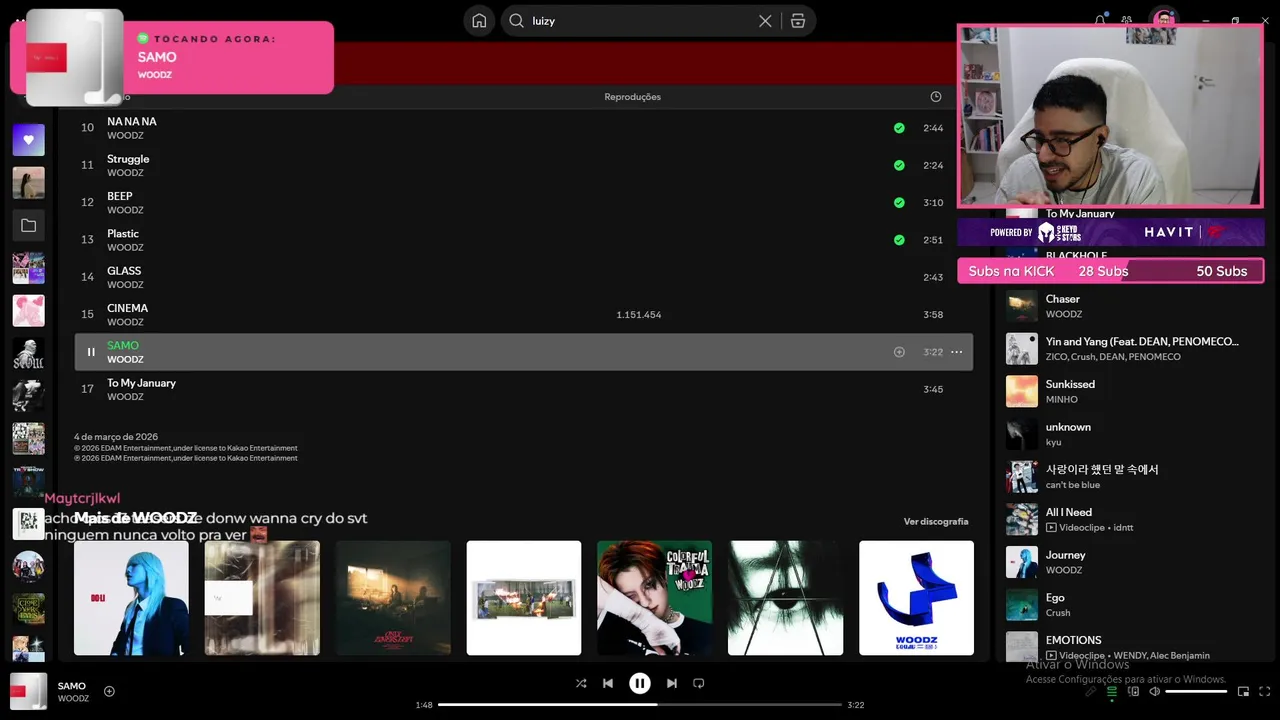This screenshot has height=720, width=1280.
Task: Open Liked Songs heart in sidebar
Action: 28,140
